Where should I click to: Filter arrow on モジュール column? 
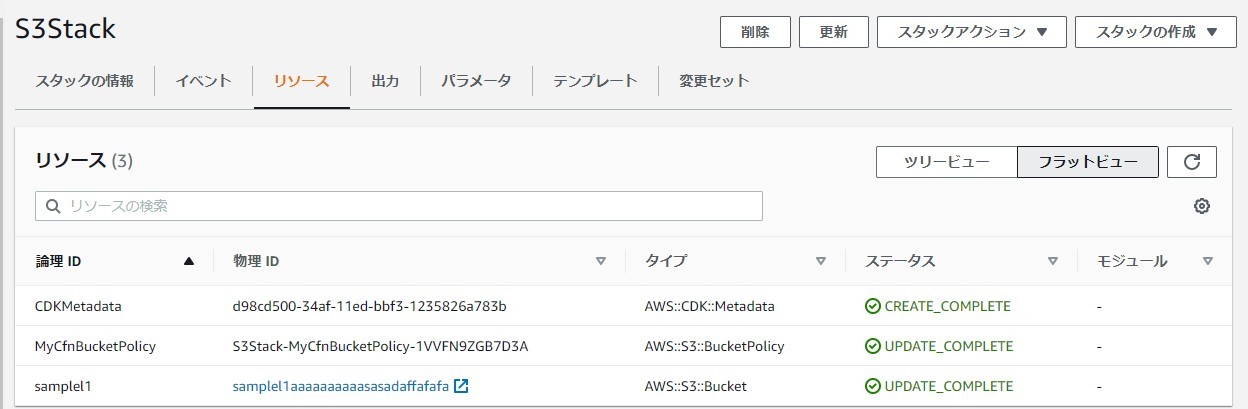coord(1208,261)
